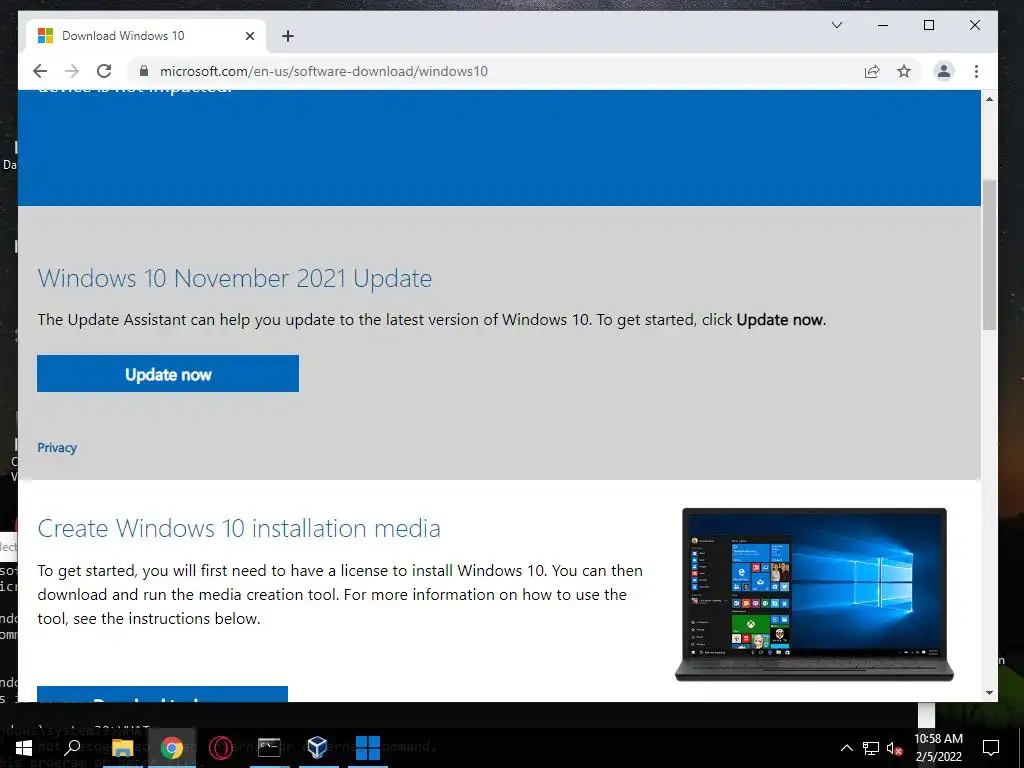Open File Explorer from the taskbar

click(122, 748)
